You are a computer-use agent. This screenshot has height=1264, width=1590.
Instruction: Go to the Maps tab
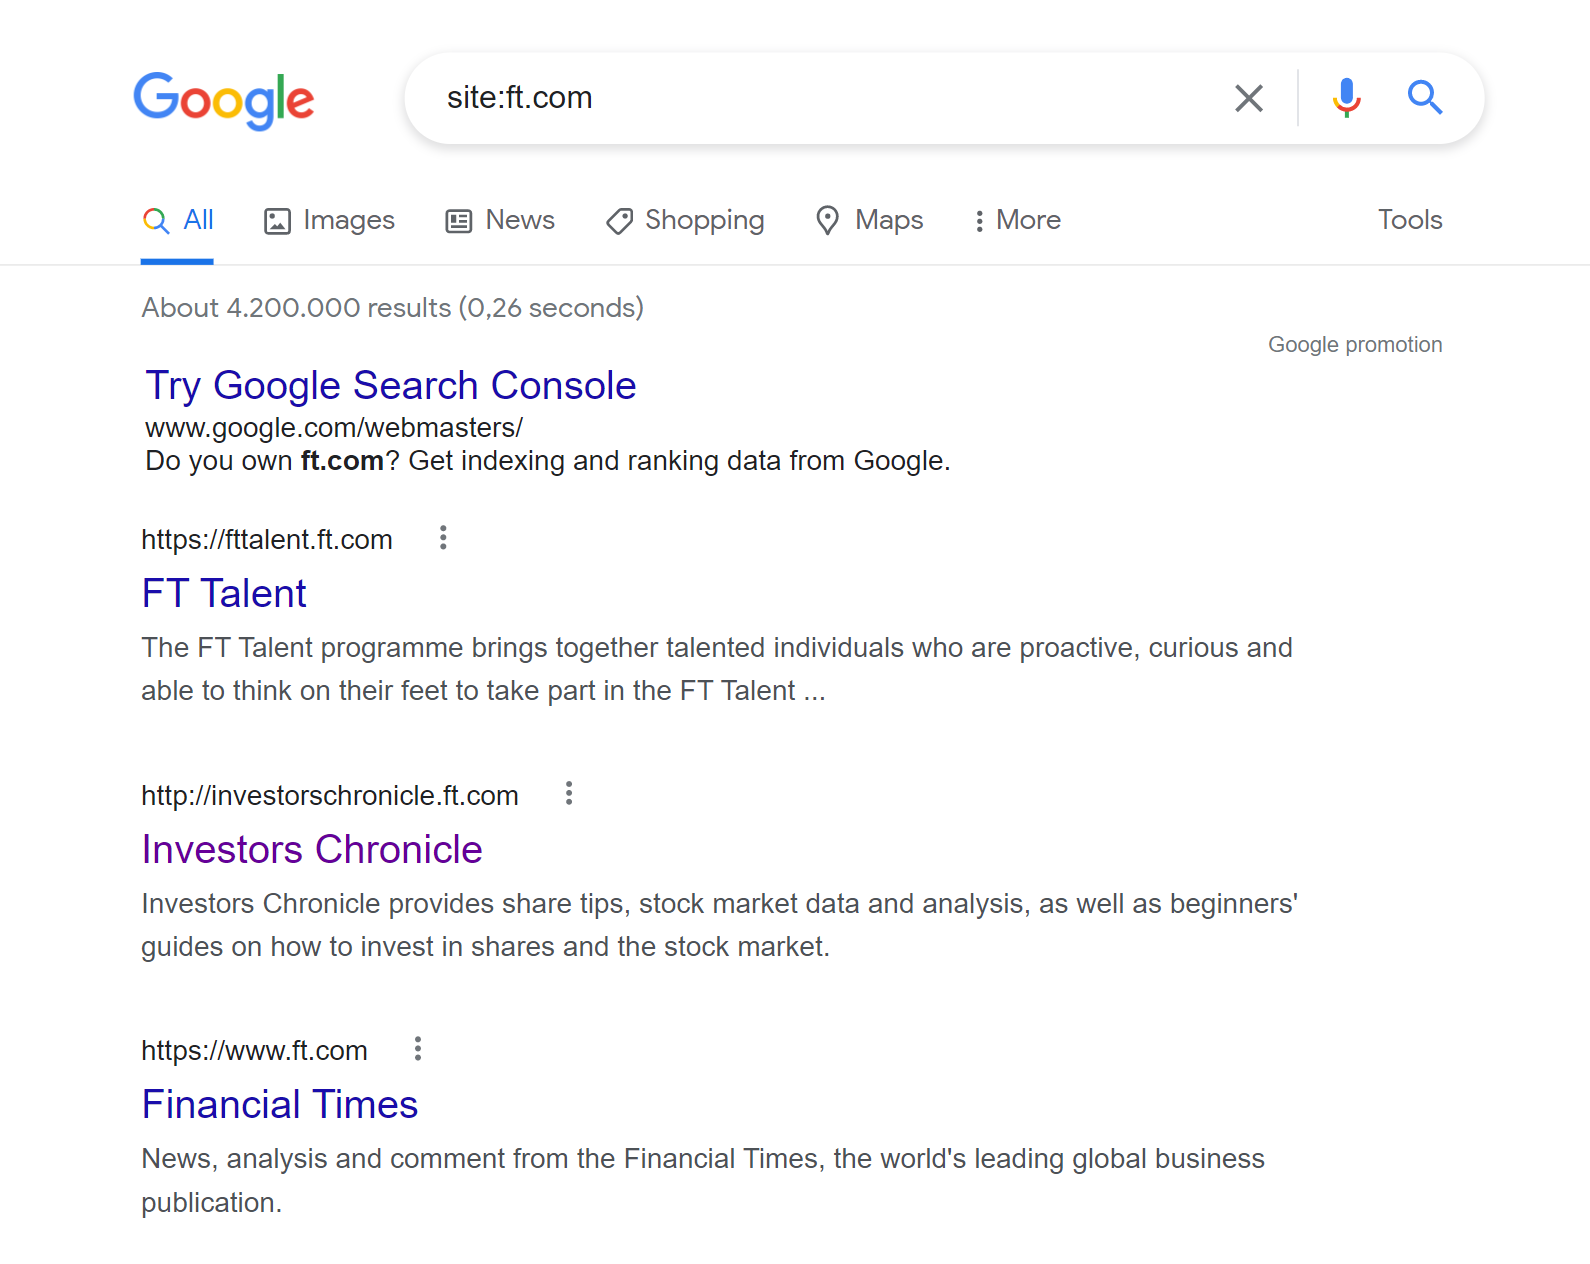point(869,220)
